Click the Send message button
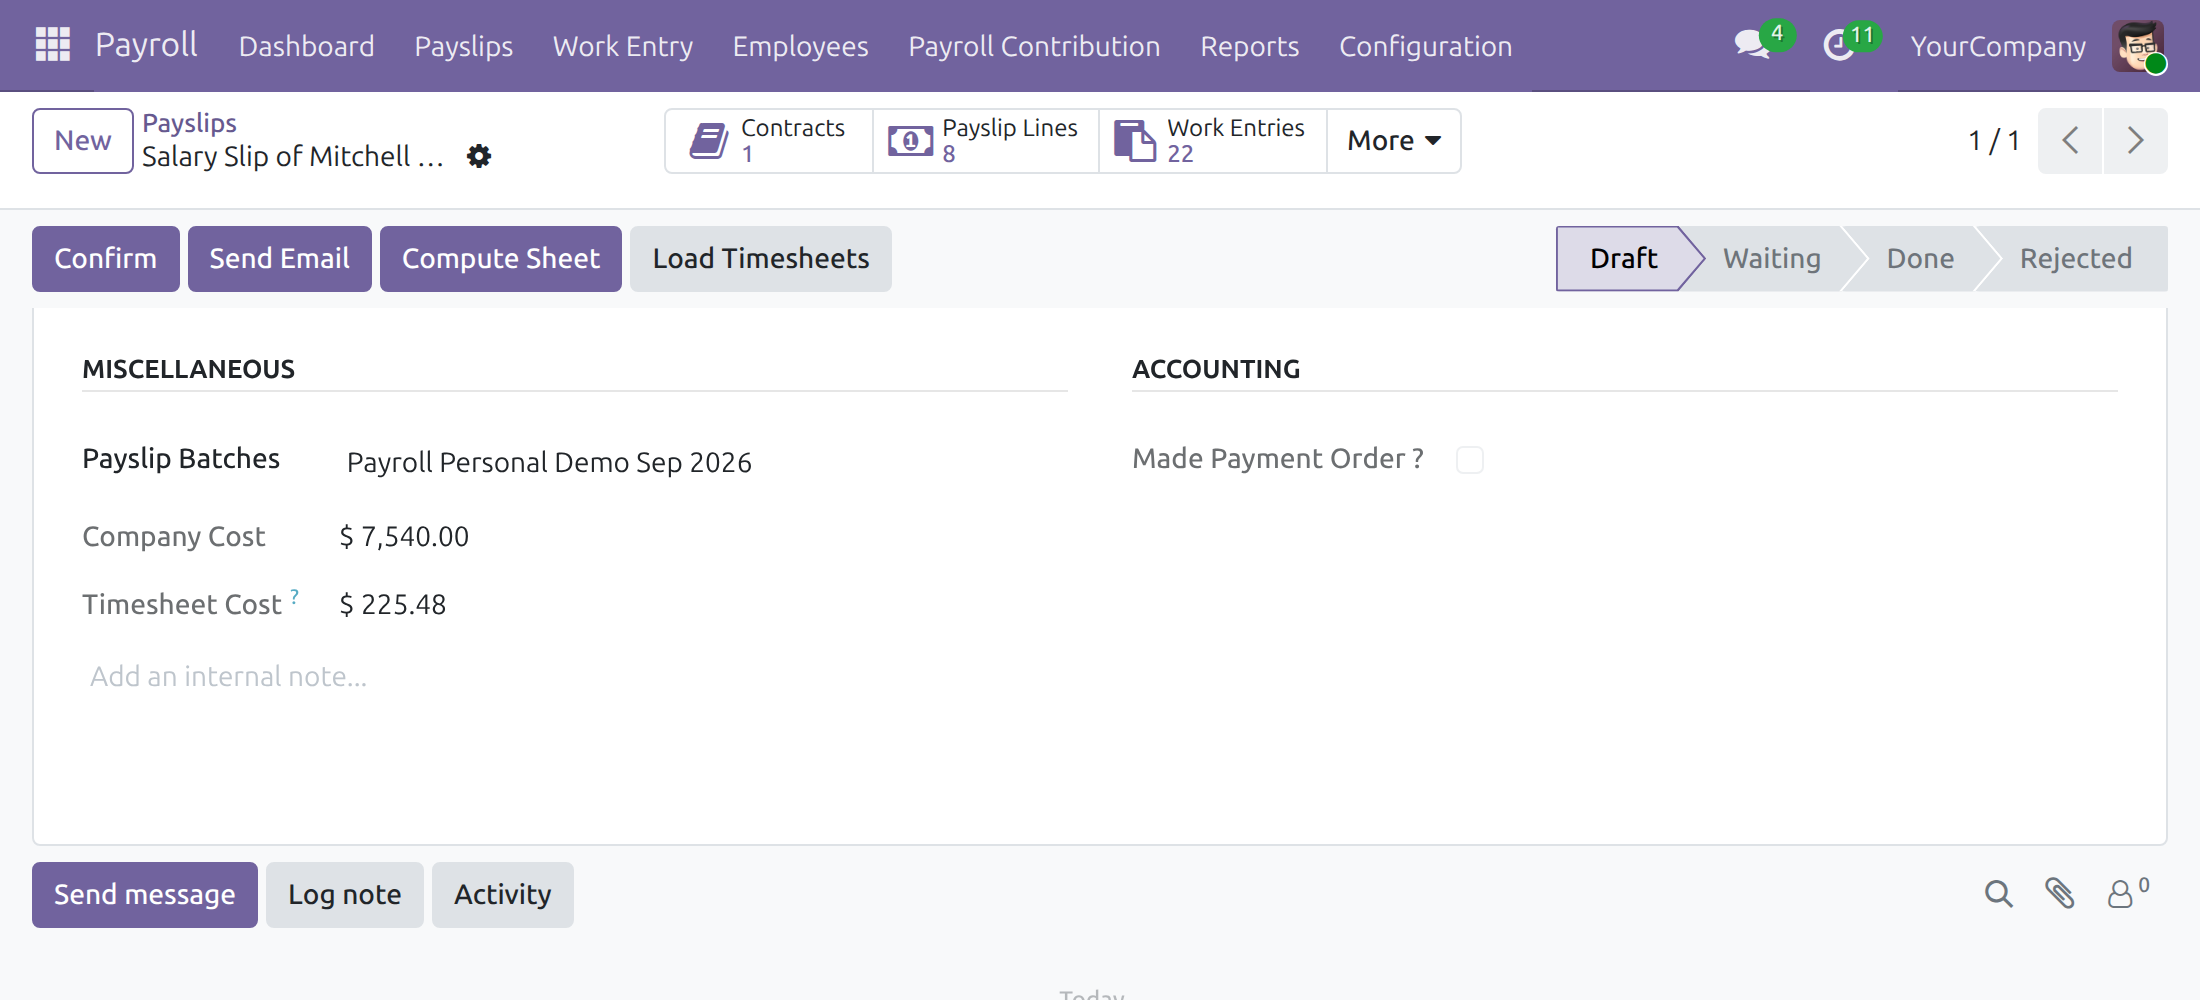 click(145, 895)
